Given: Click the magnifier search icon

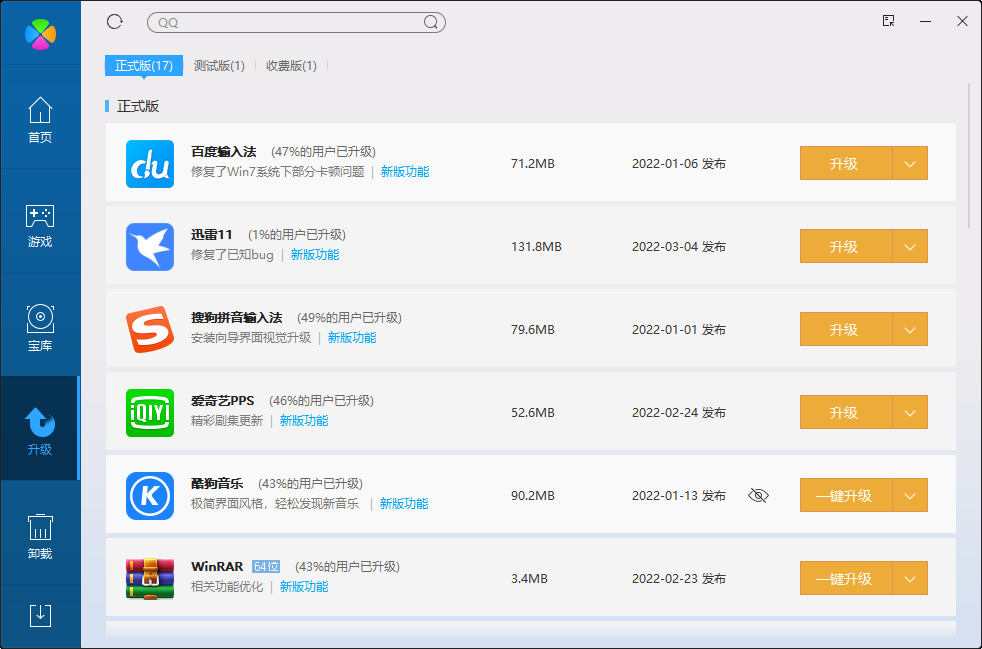Looking at the screenshot, I should [430, 23].
